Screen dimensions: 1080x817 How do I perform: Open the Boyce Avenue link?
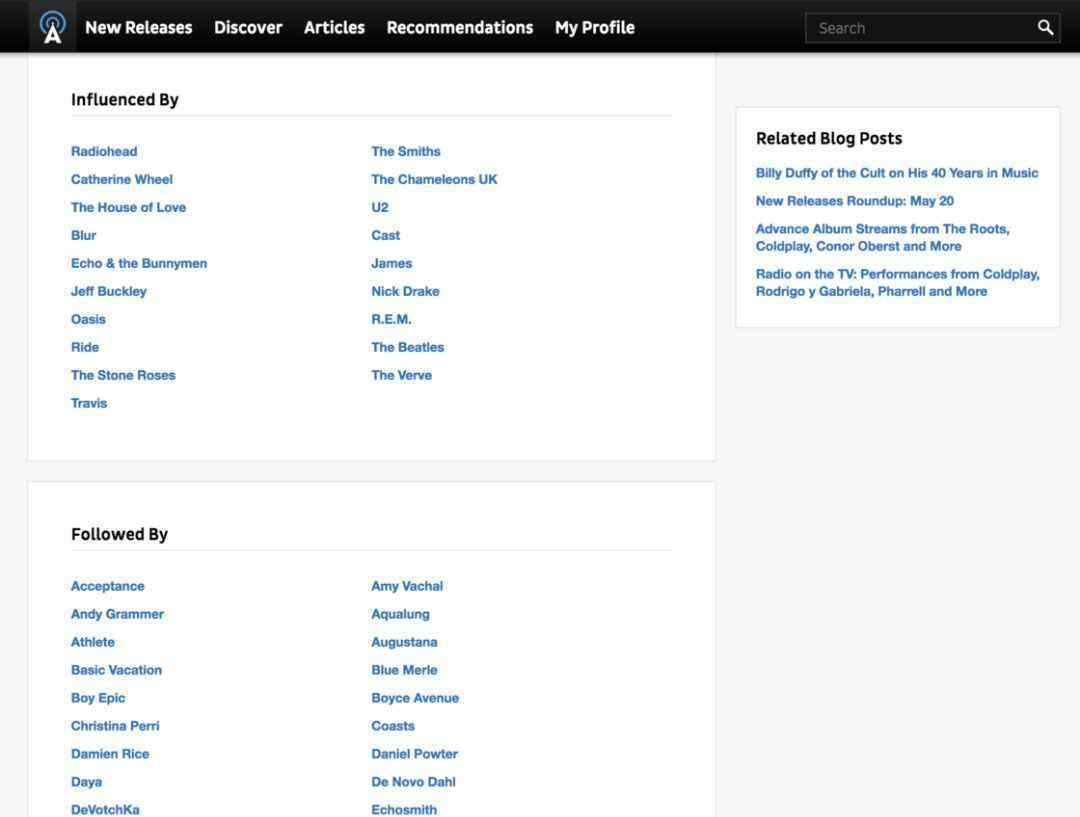pos(415,698)
